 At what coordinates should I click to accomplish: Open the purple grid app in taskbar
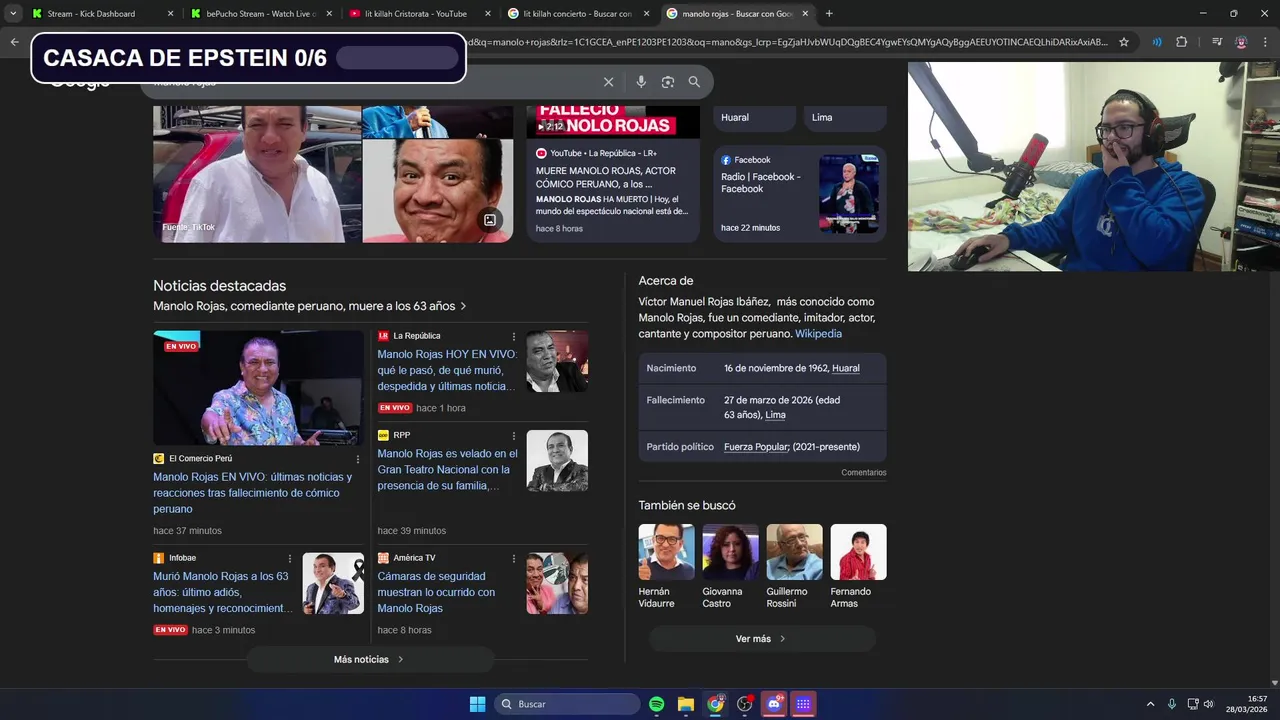click(803, 704)
